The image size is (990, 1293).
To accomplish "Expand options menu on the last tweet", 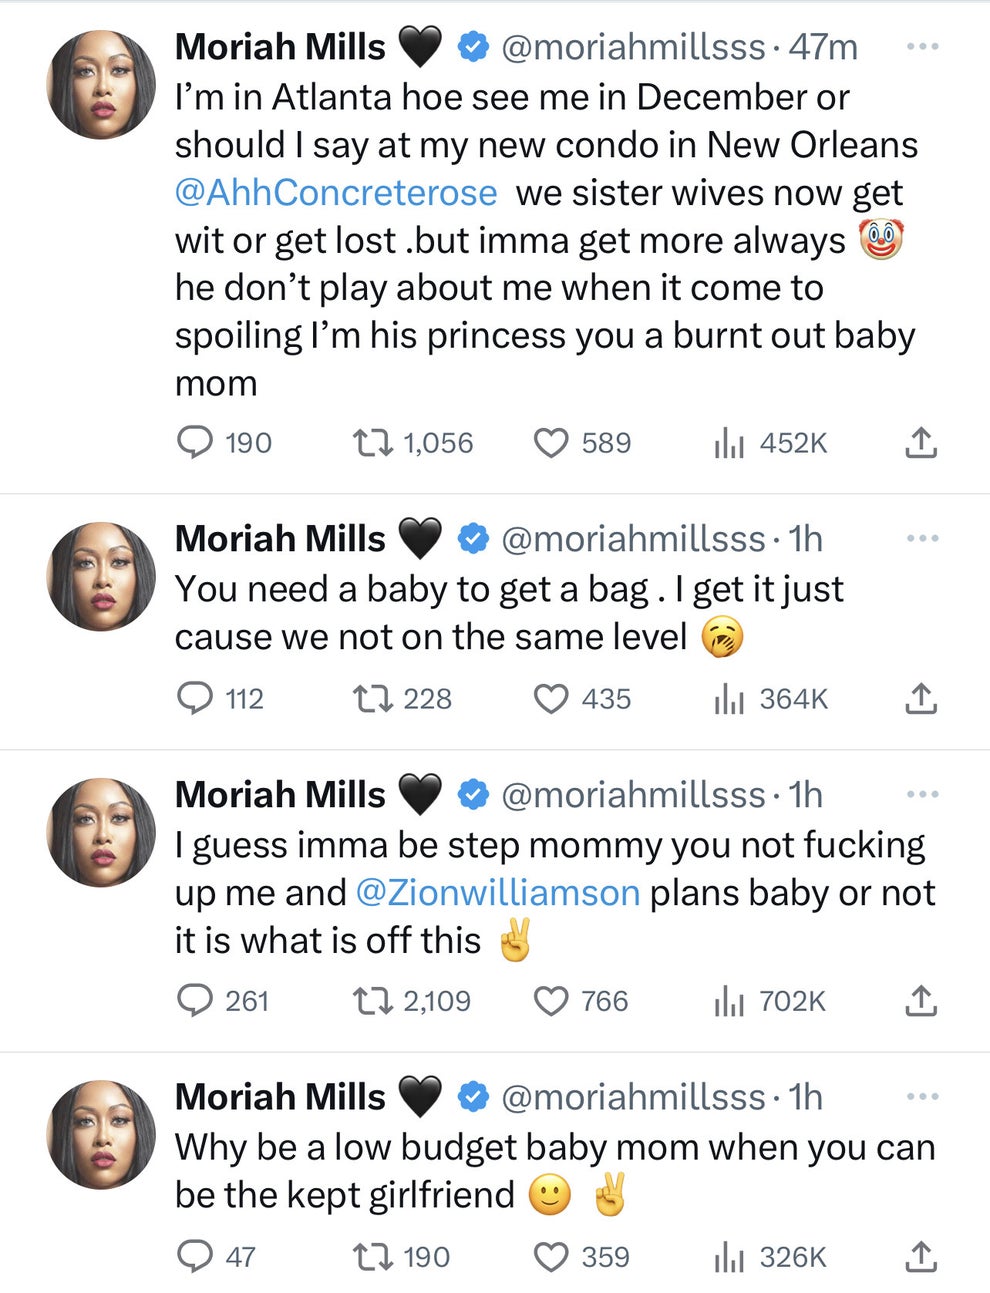I will point(922,1096).
